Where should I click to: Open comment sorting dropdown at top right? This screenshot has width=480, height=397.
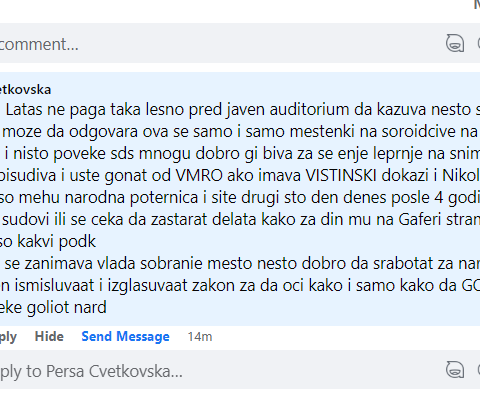(477, 5)
